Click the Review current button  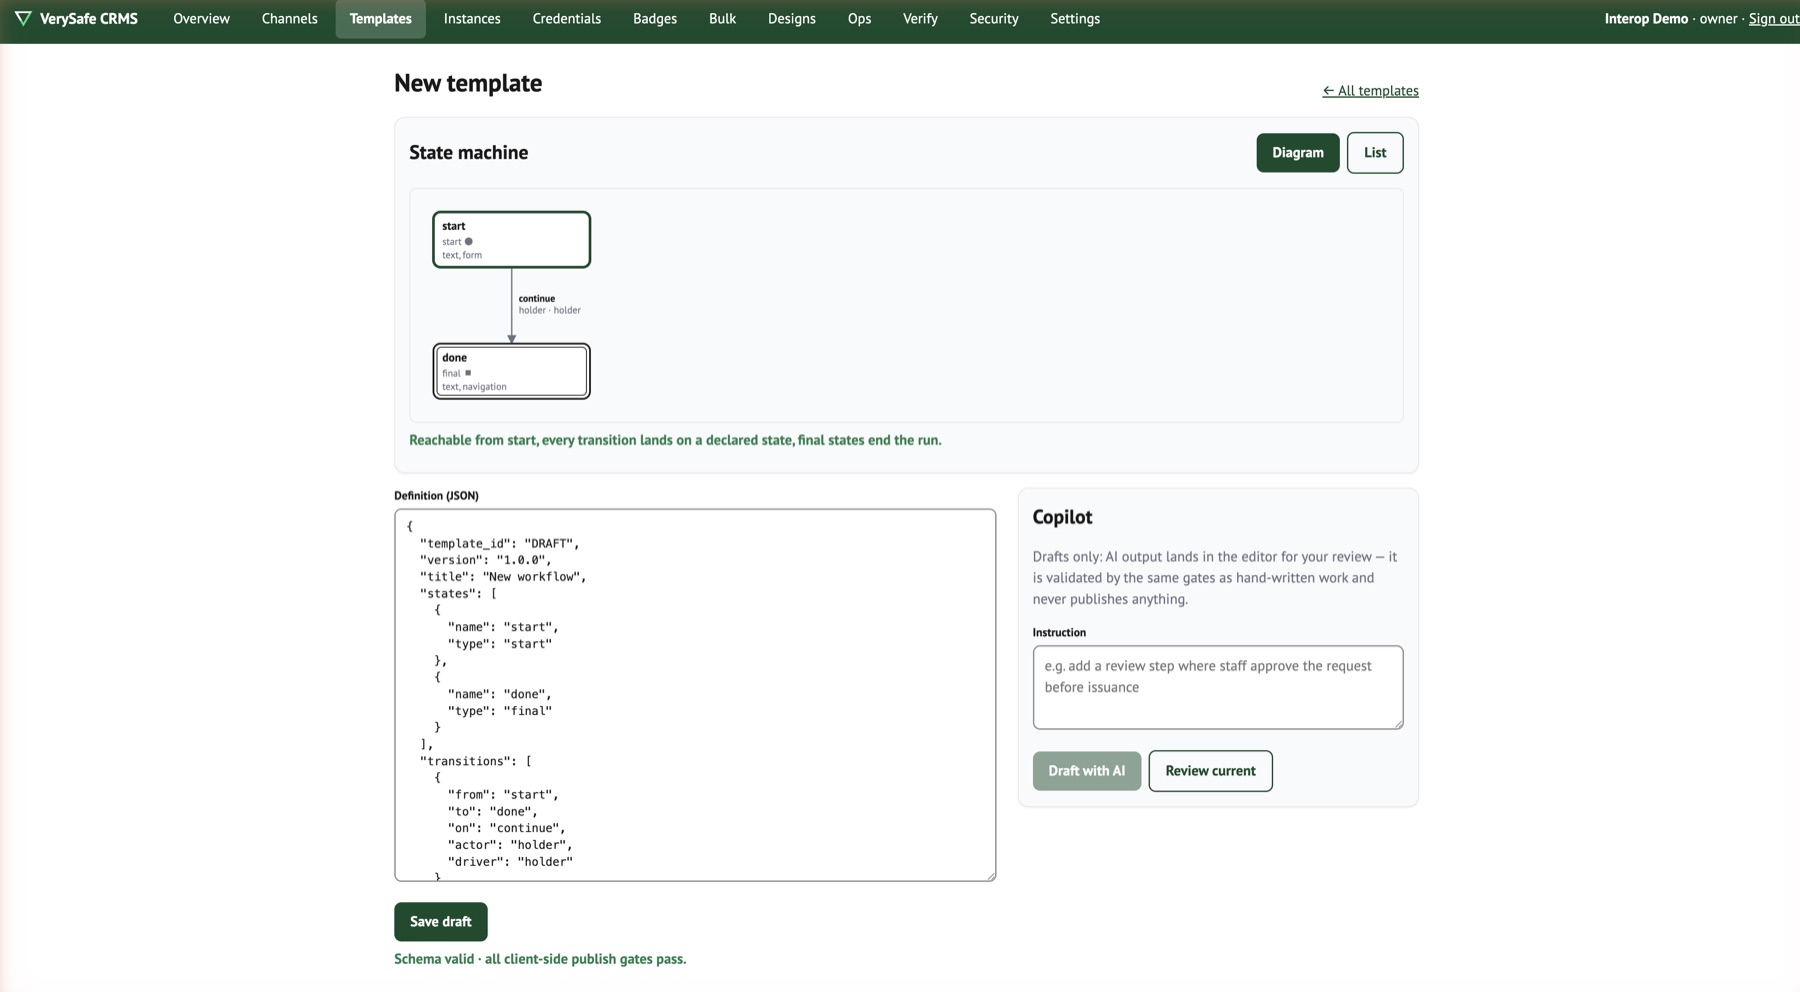click(x=1210, y=771)
